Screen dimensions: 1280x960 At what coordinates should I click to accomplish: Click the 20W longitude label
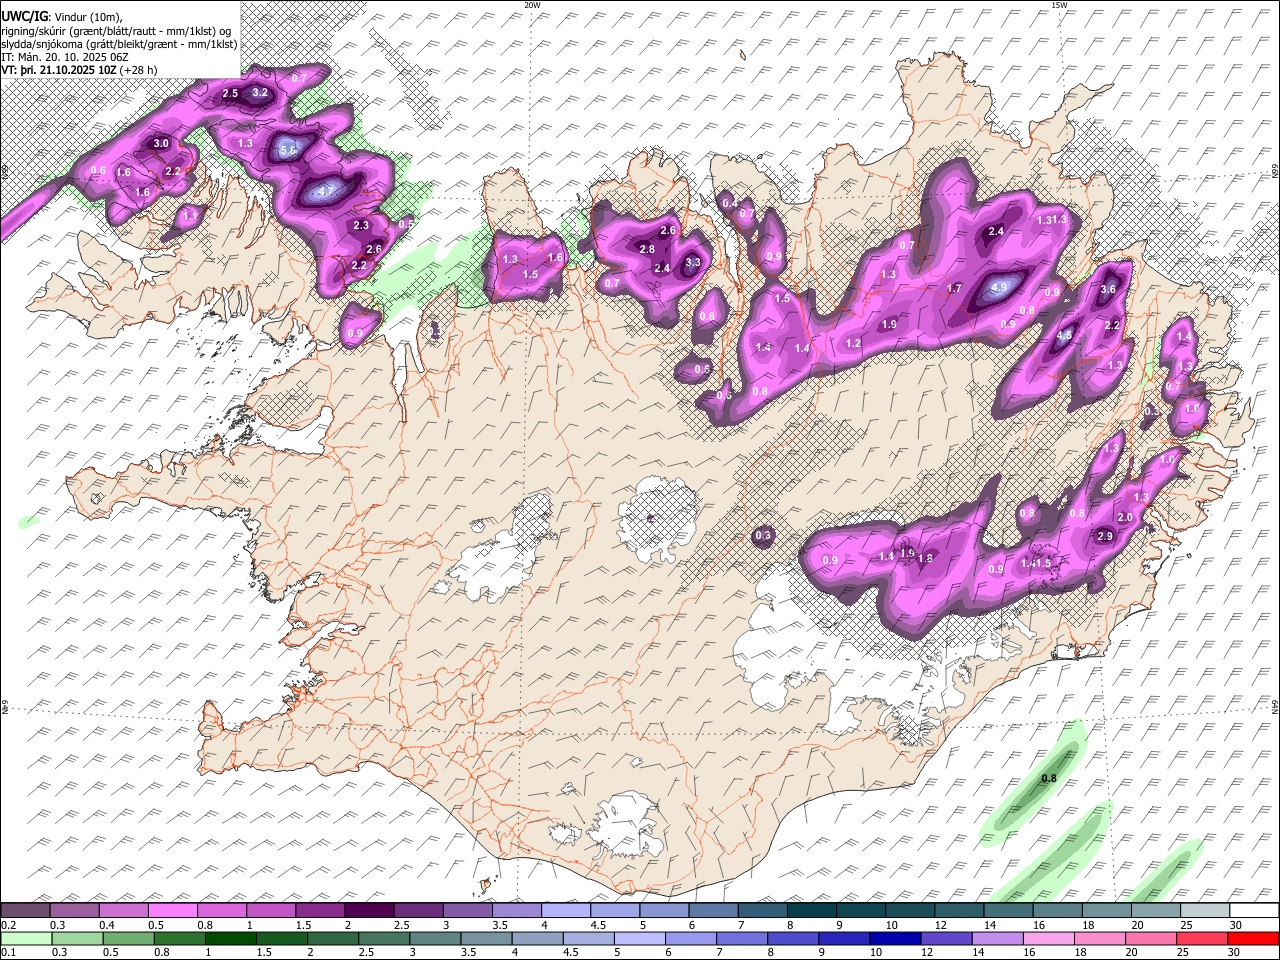tap(532, 5)
